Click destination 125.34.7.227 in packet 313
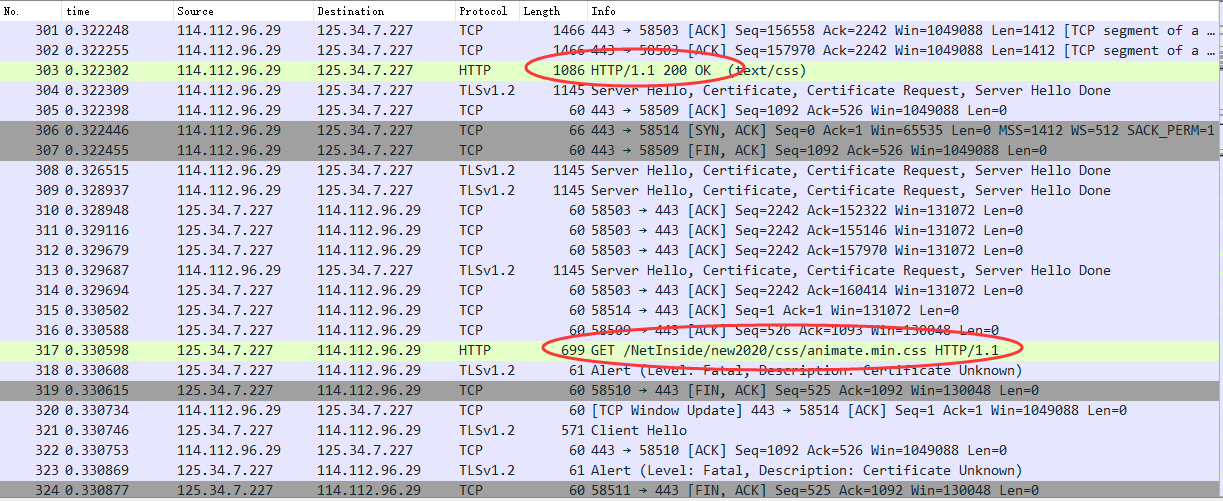This screenshot has width=1223, height=501. [x=365, y=270]
